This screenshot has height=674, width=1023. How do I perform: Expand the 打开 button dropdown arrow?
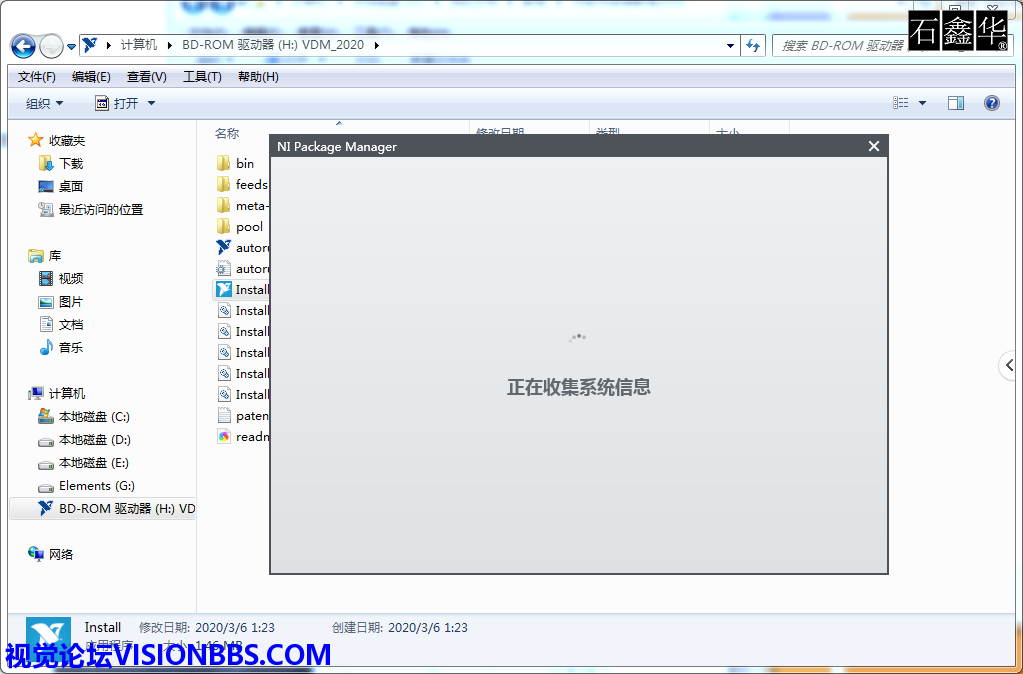[151, 103]
